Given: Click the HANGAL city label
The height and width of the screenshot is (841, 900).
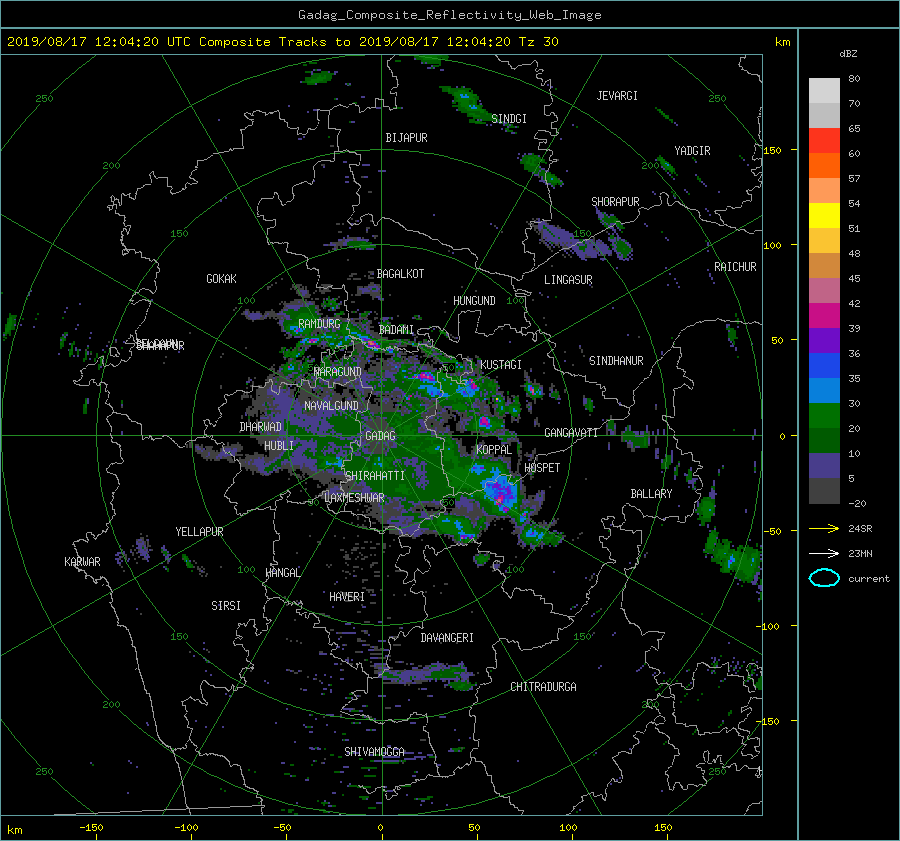Looking at the screenshot, I should click(282, 573).
